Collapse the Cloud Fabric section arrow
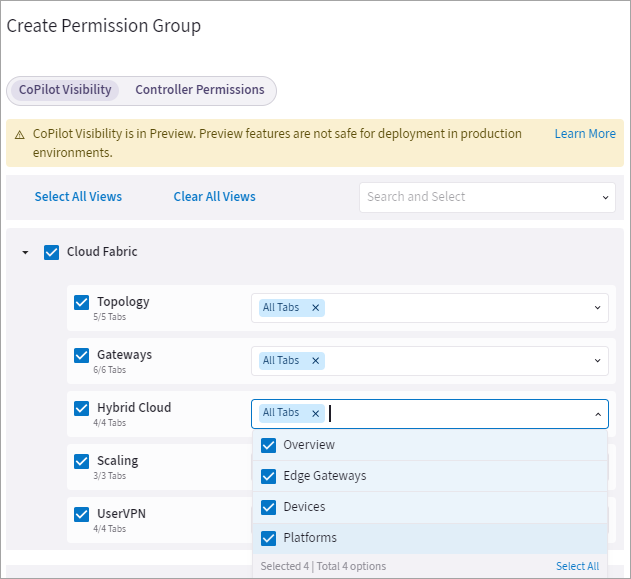Screen dimensions: 631x579 (x=25, y=252)
